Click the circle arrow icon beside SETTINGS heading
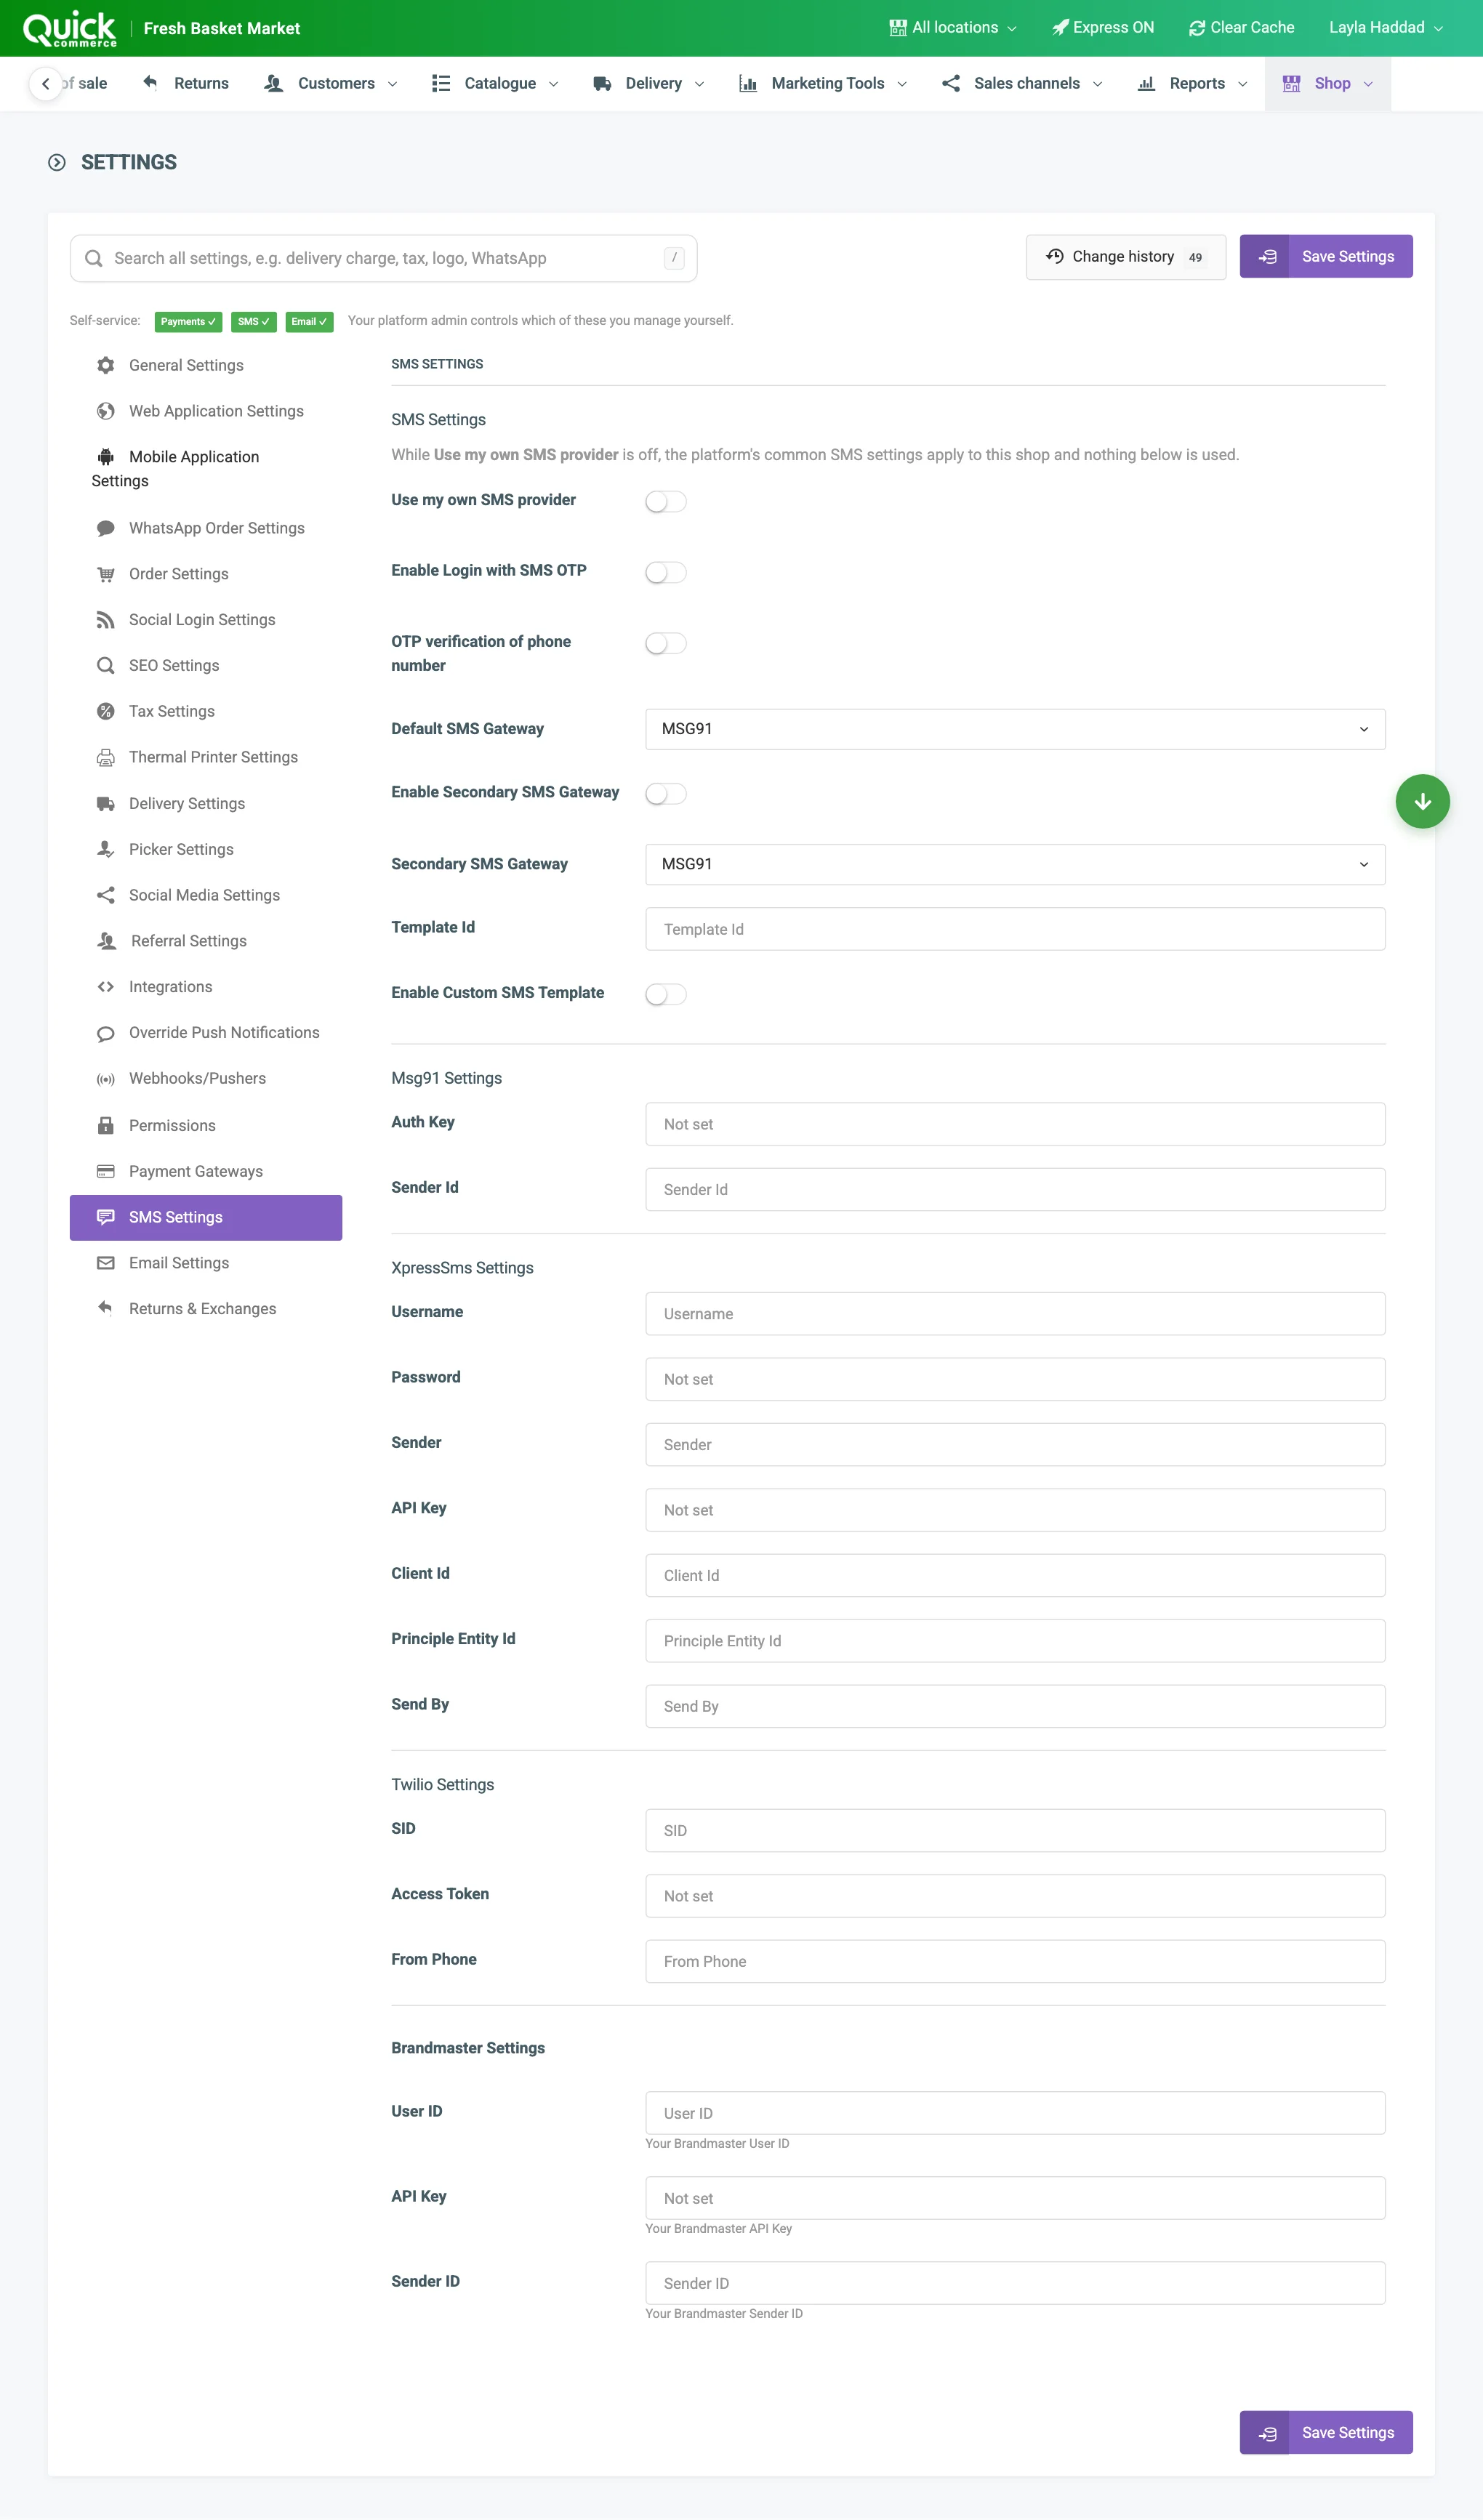Screen dimensions: 1483x2520 57,162
